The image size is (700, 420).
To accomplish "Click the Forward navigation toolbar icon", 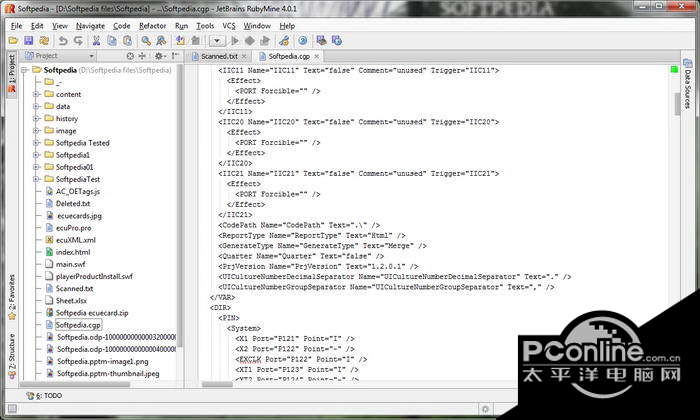I will [x=196, y=41].
